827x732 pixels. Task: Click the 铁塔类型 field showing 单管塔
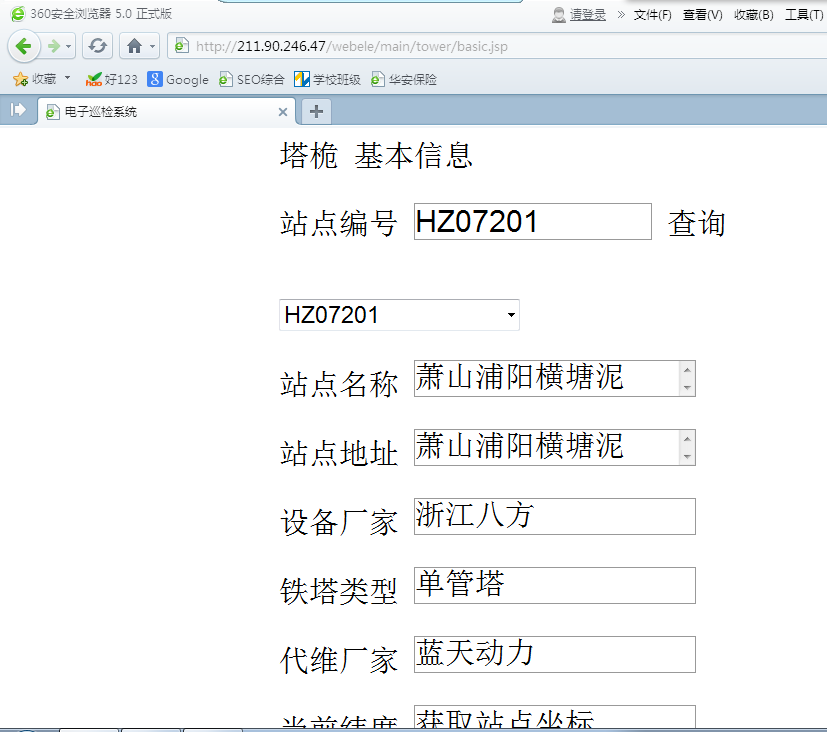point(555,585)
